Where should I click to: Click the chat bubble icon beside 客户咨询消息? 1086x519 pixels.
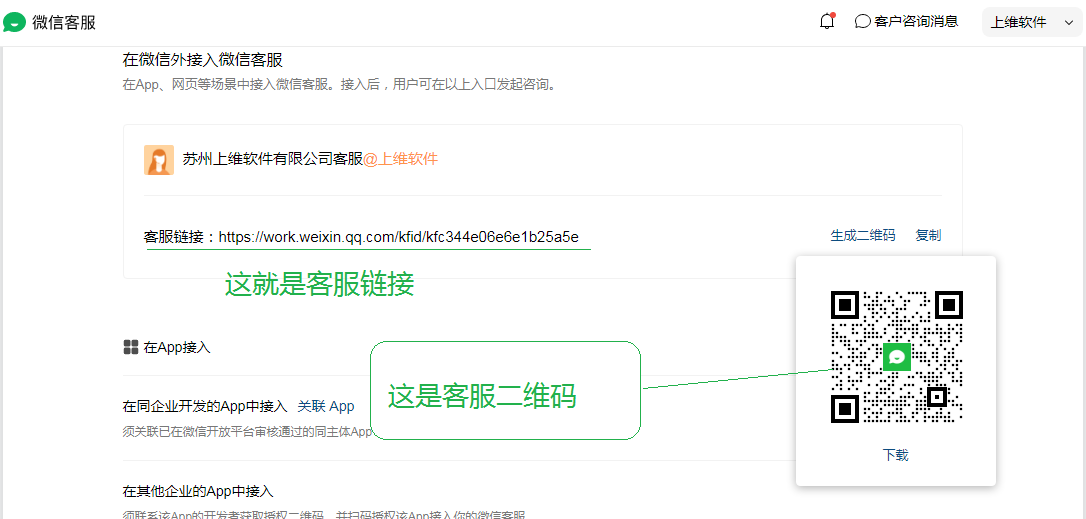click(862, 21)
